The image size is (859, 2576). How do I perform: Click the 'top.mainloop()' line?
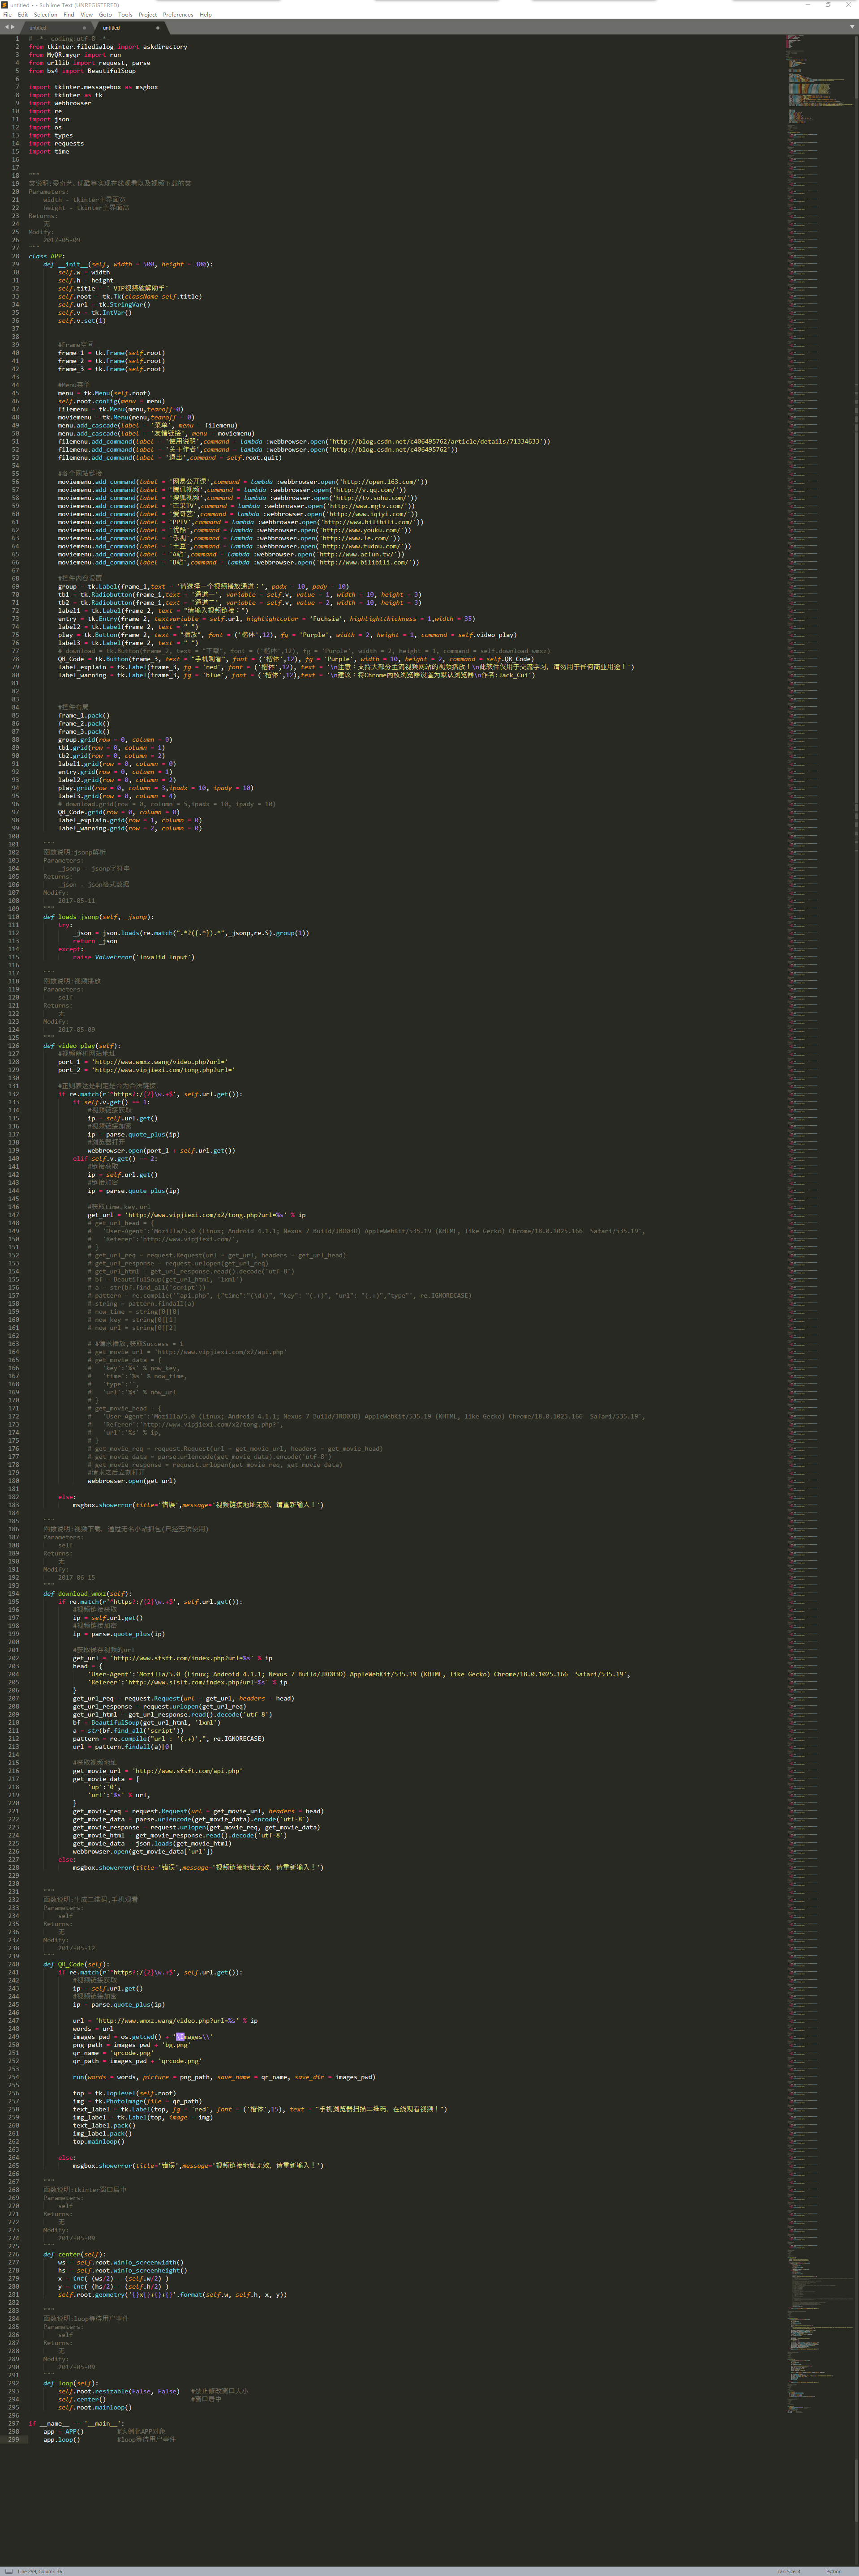pos(98,2141)
